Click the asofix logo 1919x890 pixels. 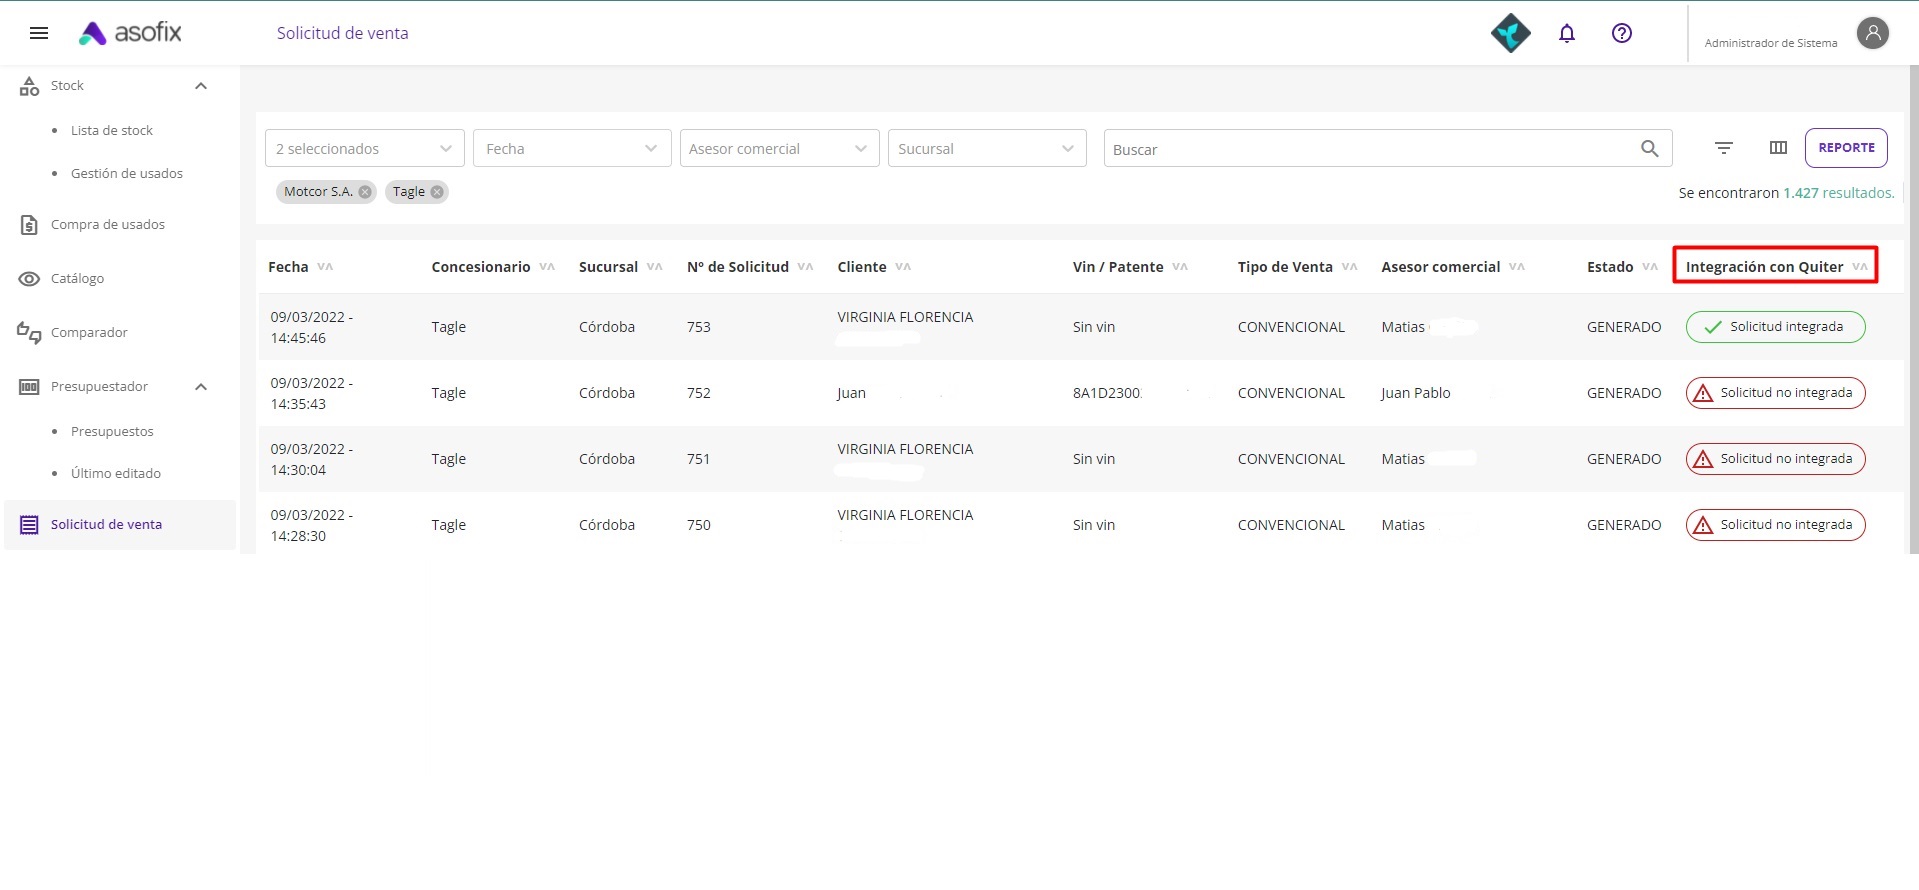pos(130,33)
